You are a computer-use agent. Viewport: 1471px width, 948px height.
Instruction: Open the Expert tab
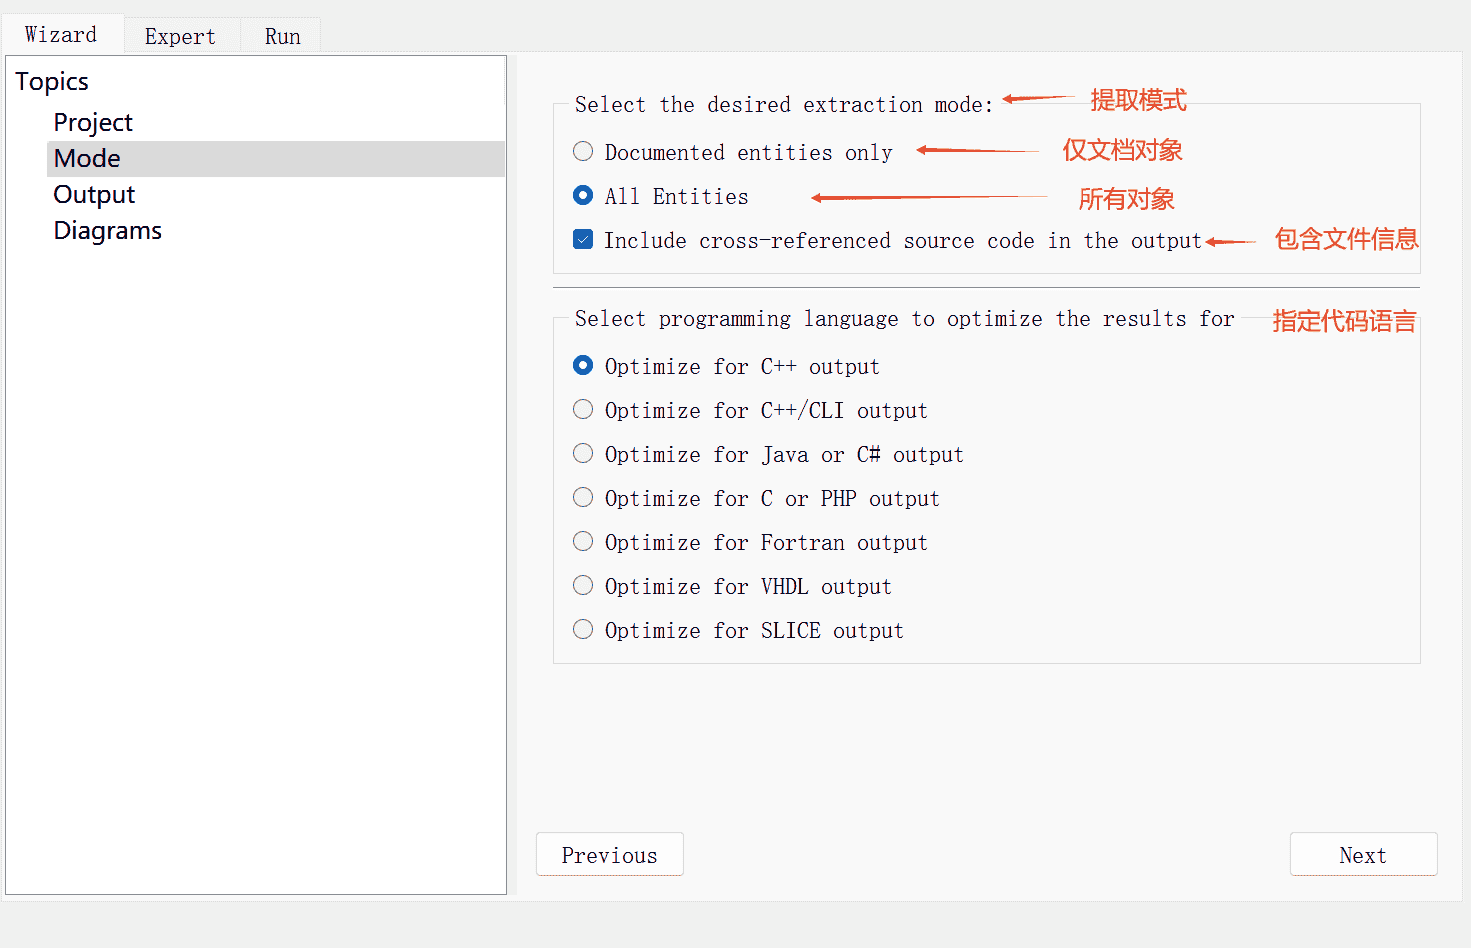coord(180,37)
